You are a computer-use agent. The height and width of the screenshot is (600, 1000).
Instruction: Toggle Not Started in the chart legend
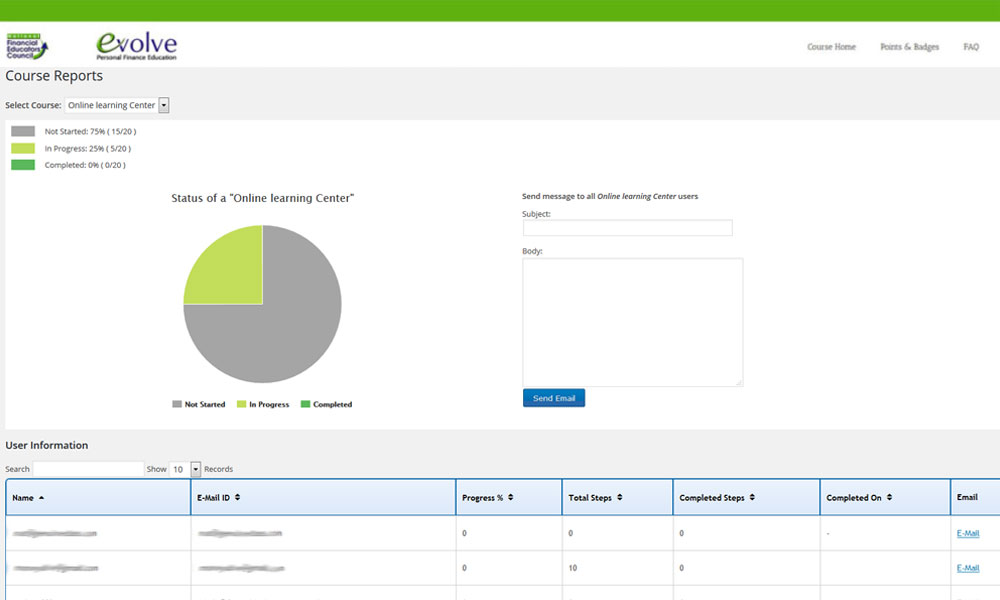click(199, 404)
